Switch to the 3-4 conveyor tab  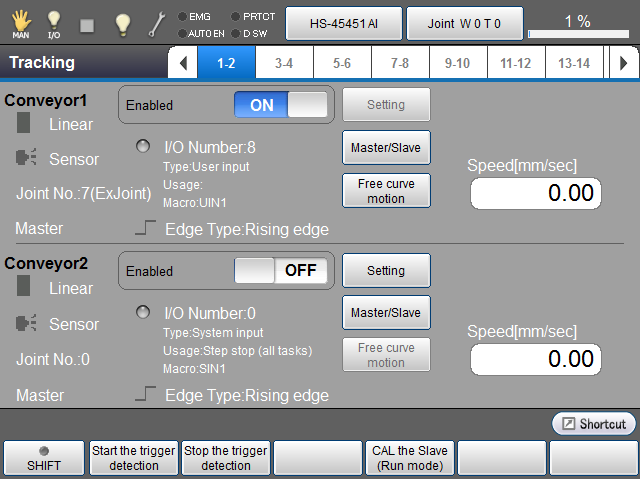(x=283, y=63)
